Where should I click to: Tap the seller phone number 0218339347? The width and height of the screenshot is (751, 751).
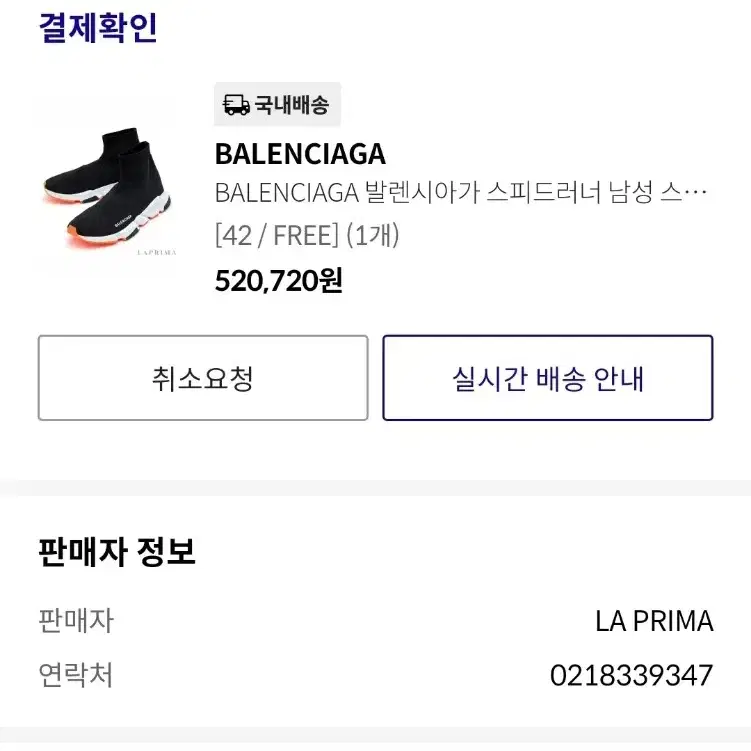click(631, 675)
